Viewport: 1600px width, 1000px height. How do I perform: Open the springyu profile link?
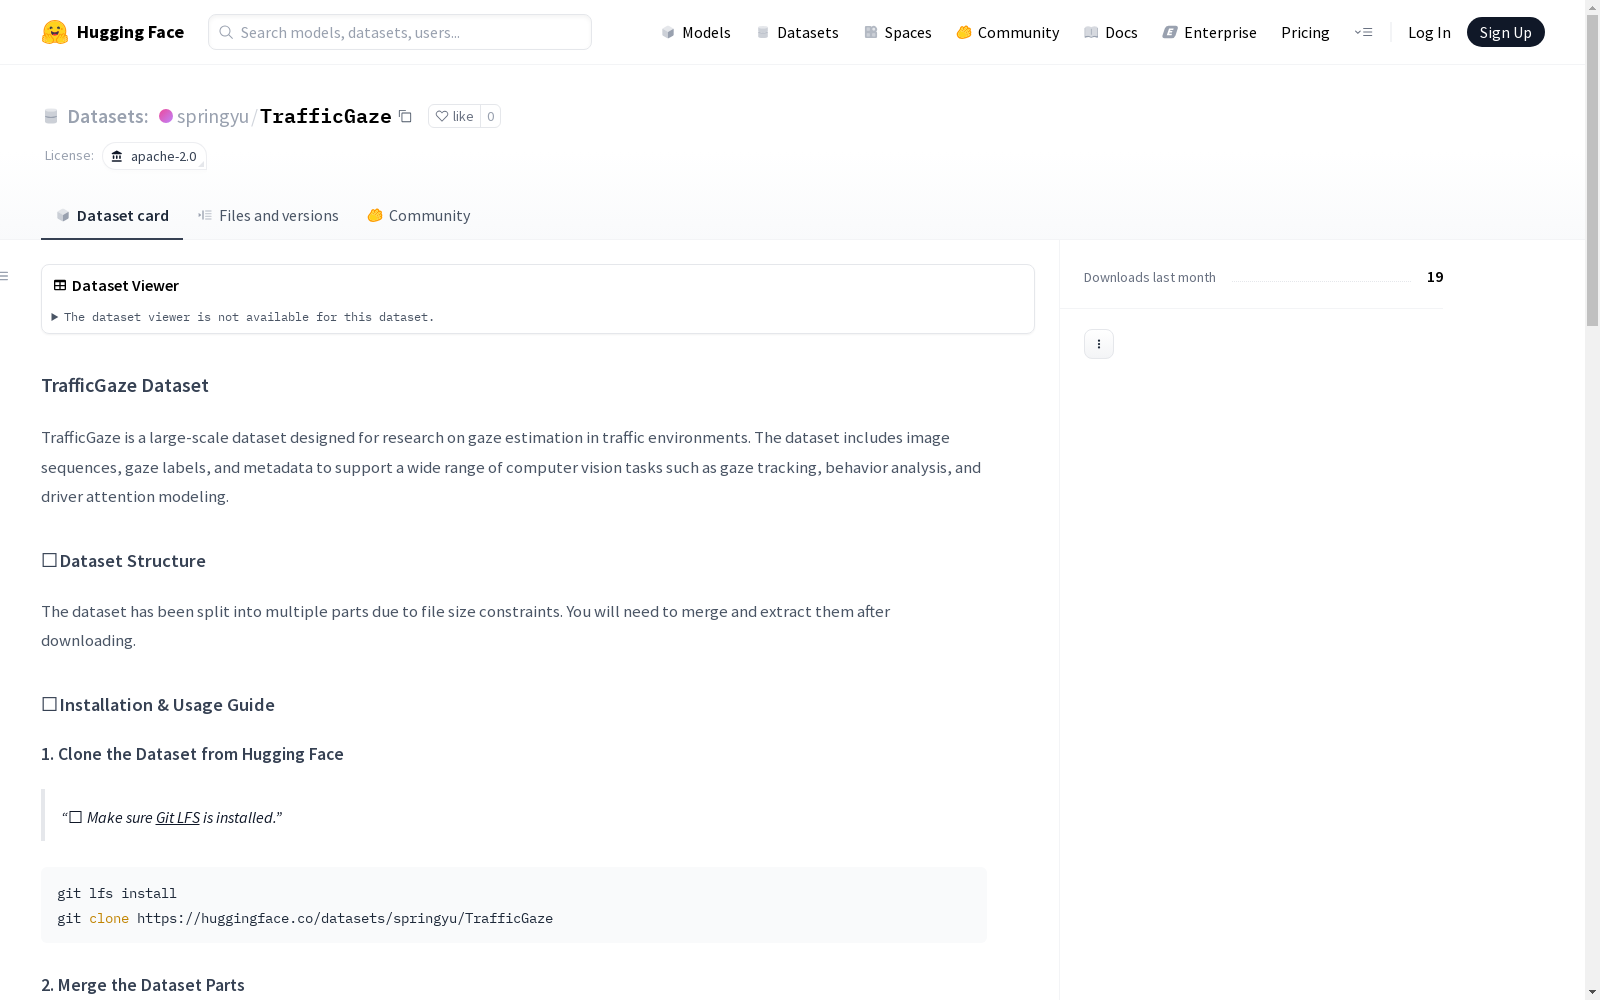tap(213, 116)
